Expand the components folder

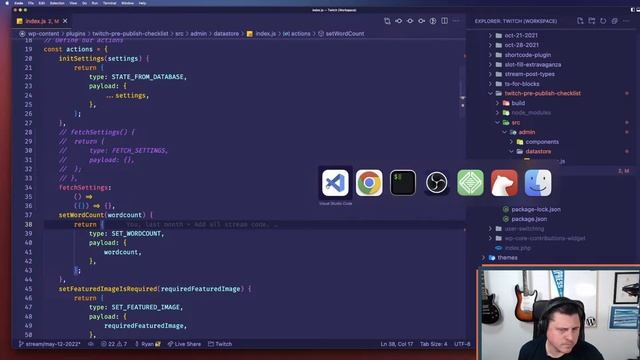[x=542, y=142]
